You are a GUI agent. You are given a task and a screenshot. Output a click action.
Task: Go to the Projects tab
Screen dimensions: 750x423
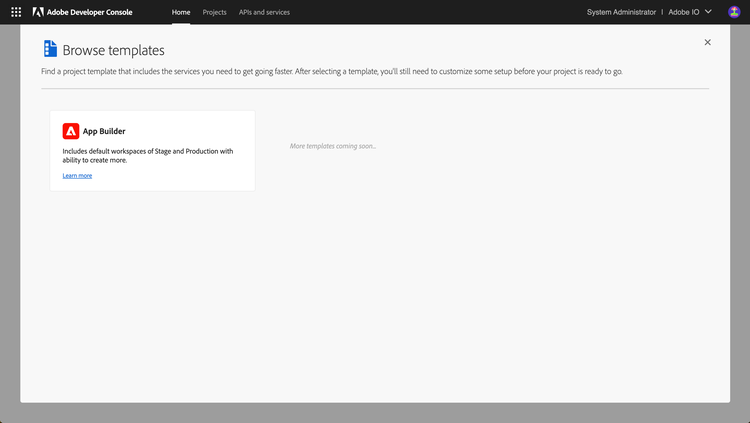tap(214, 12)
